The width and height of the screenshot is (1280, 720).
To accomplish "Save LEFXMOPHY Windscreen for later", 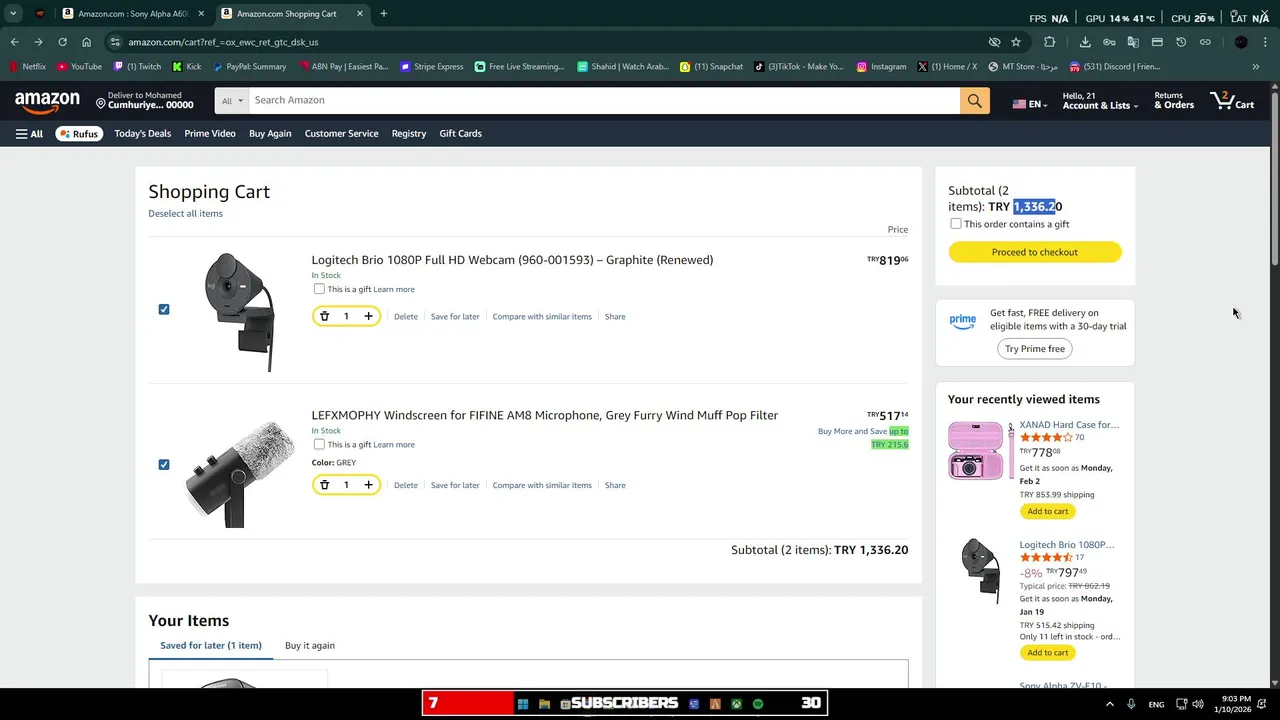I will pos(455,485).
